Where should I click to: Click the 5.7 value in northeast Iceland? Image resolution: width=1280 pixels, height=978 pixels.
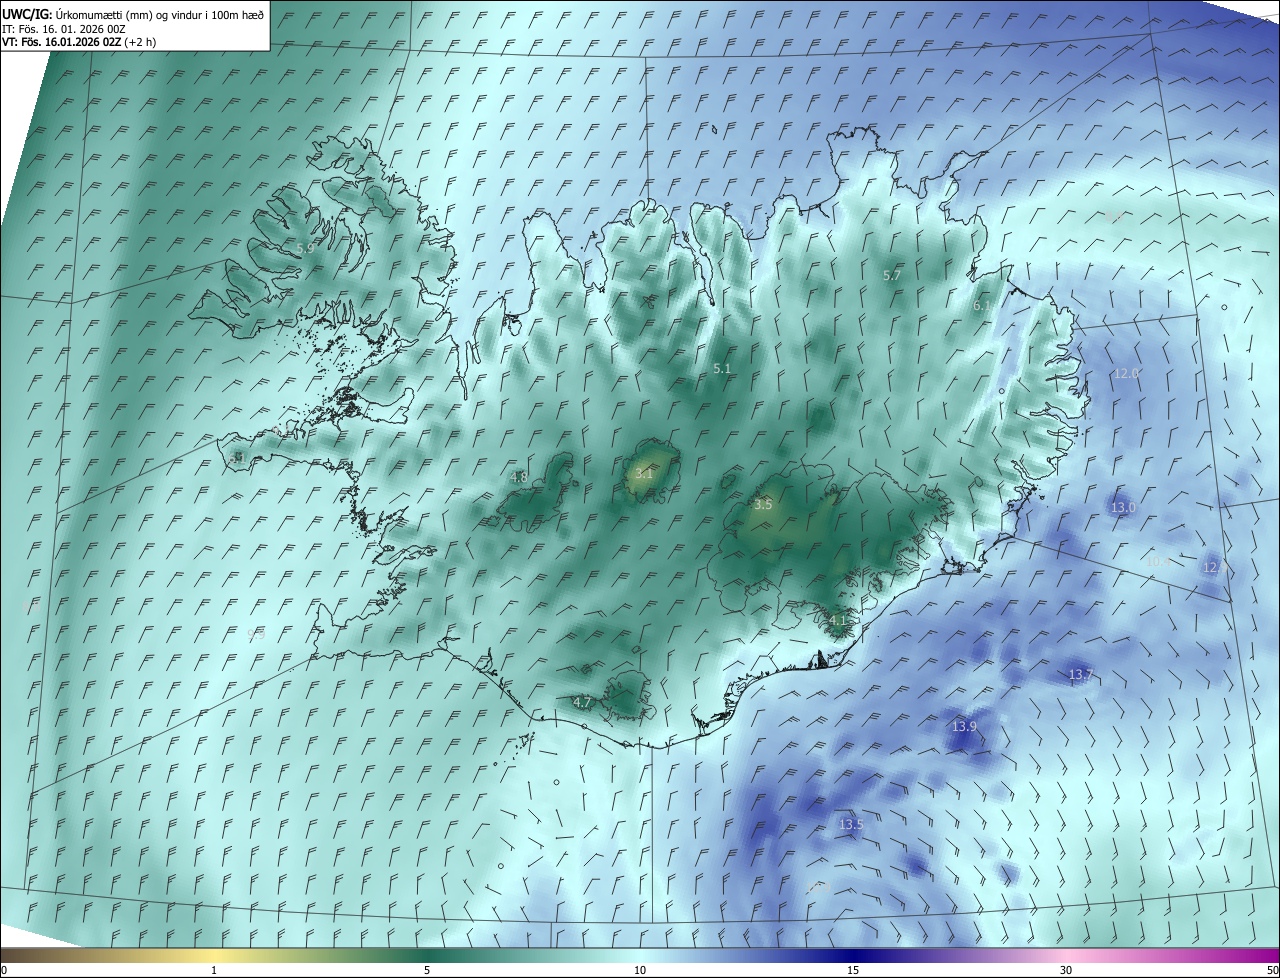[892, 275]
